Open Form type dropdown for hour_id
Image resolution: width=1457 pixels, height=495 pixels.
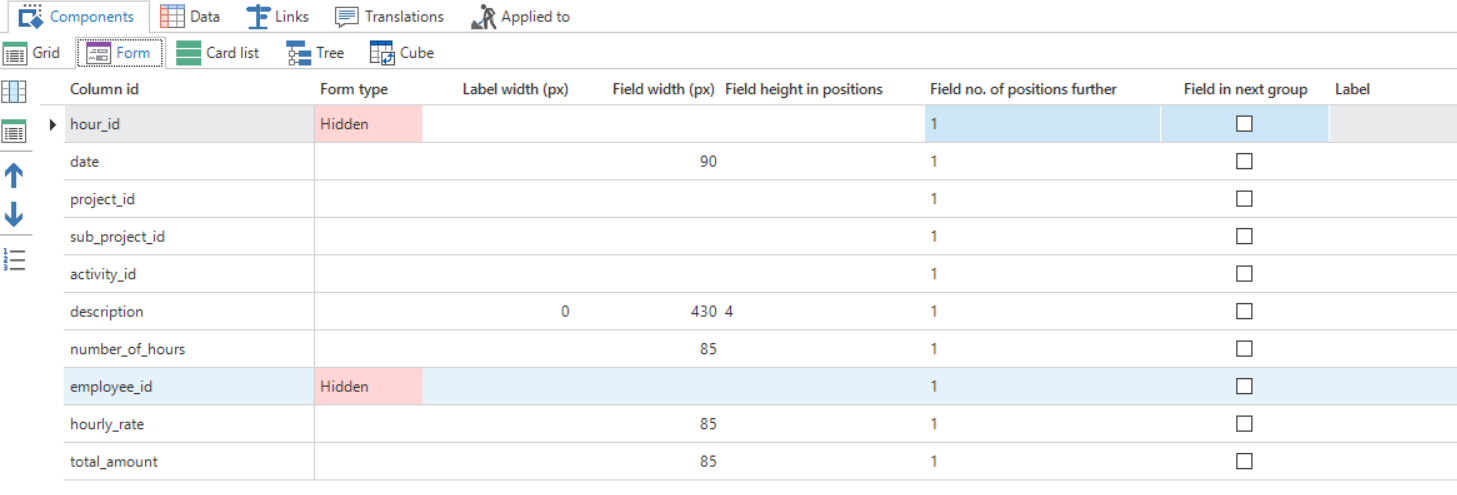click(368, 124)
